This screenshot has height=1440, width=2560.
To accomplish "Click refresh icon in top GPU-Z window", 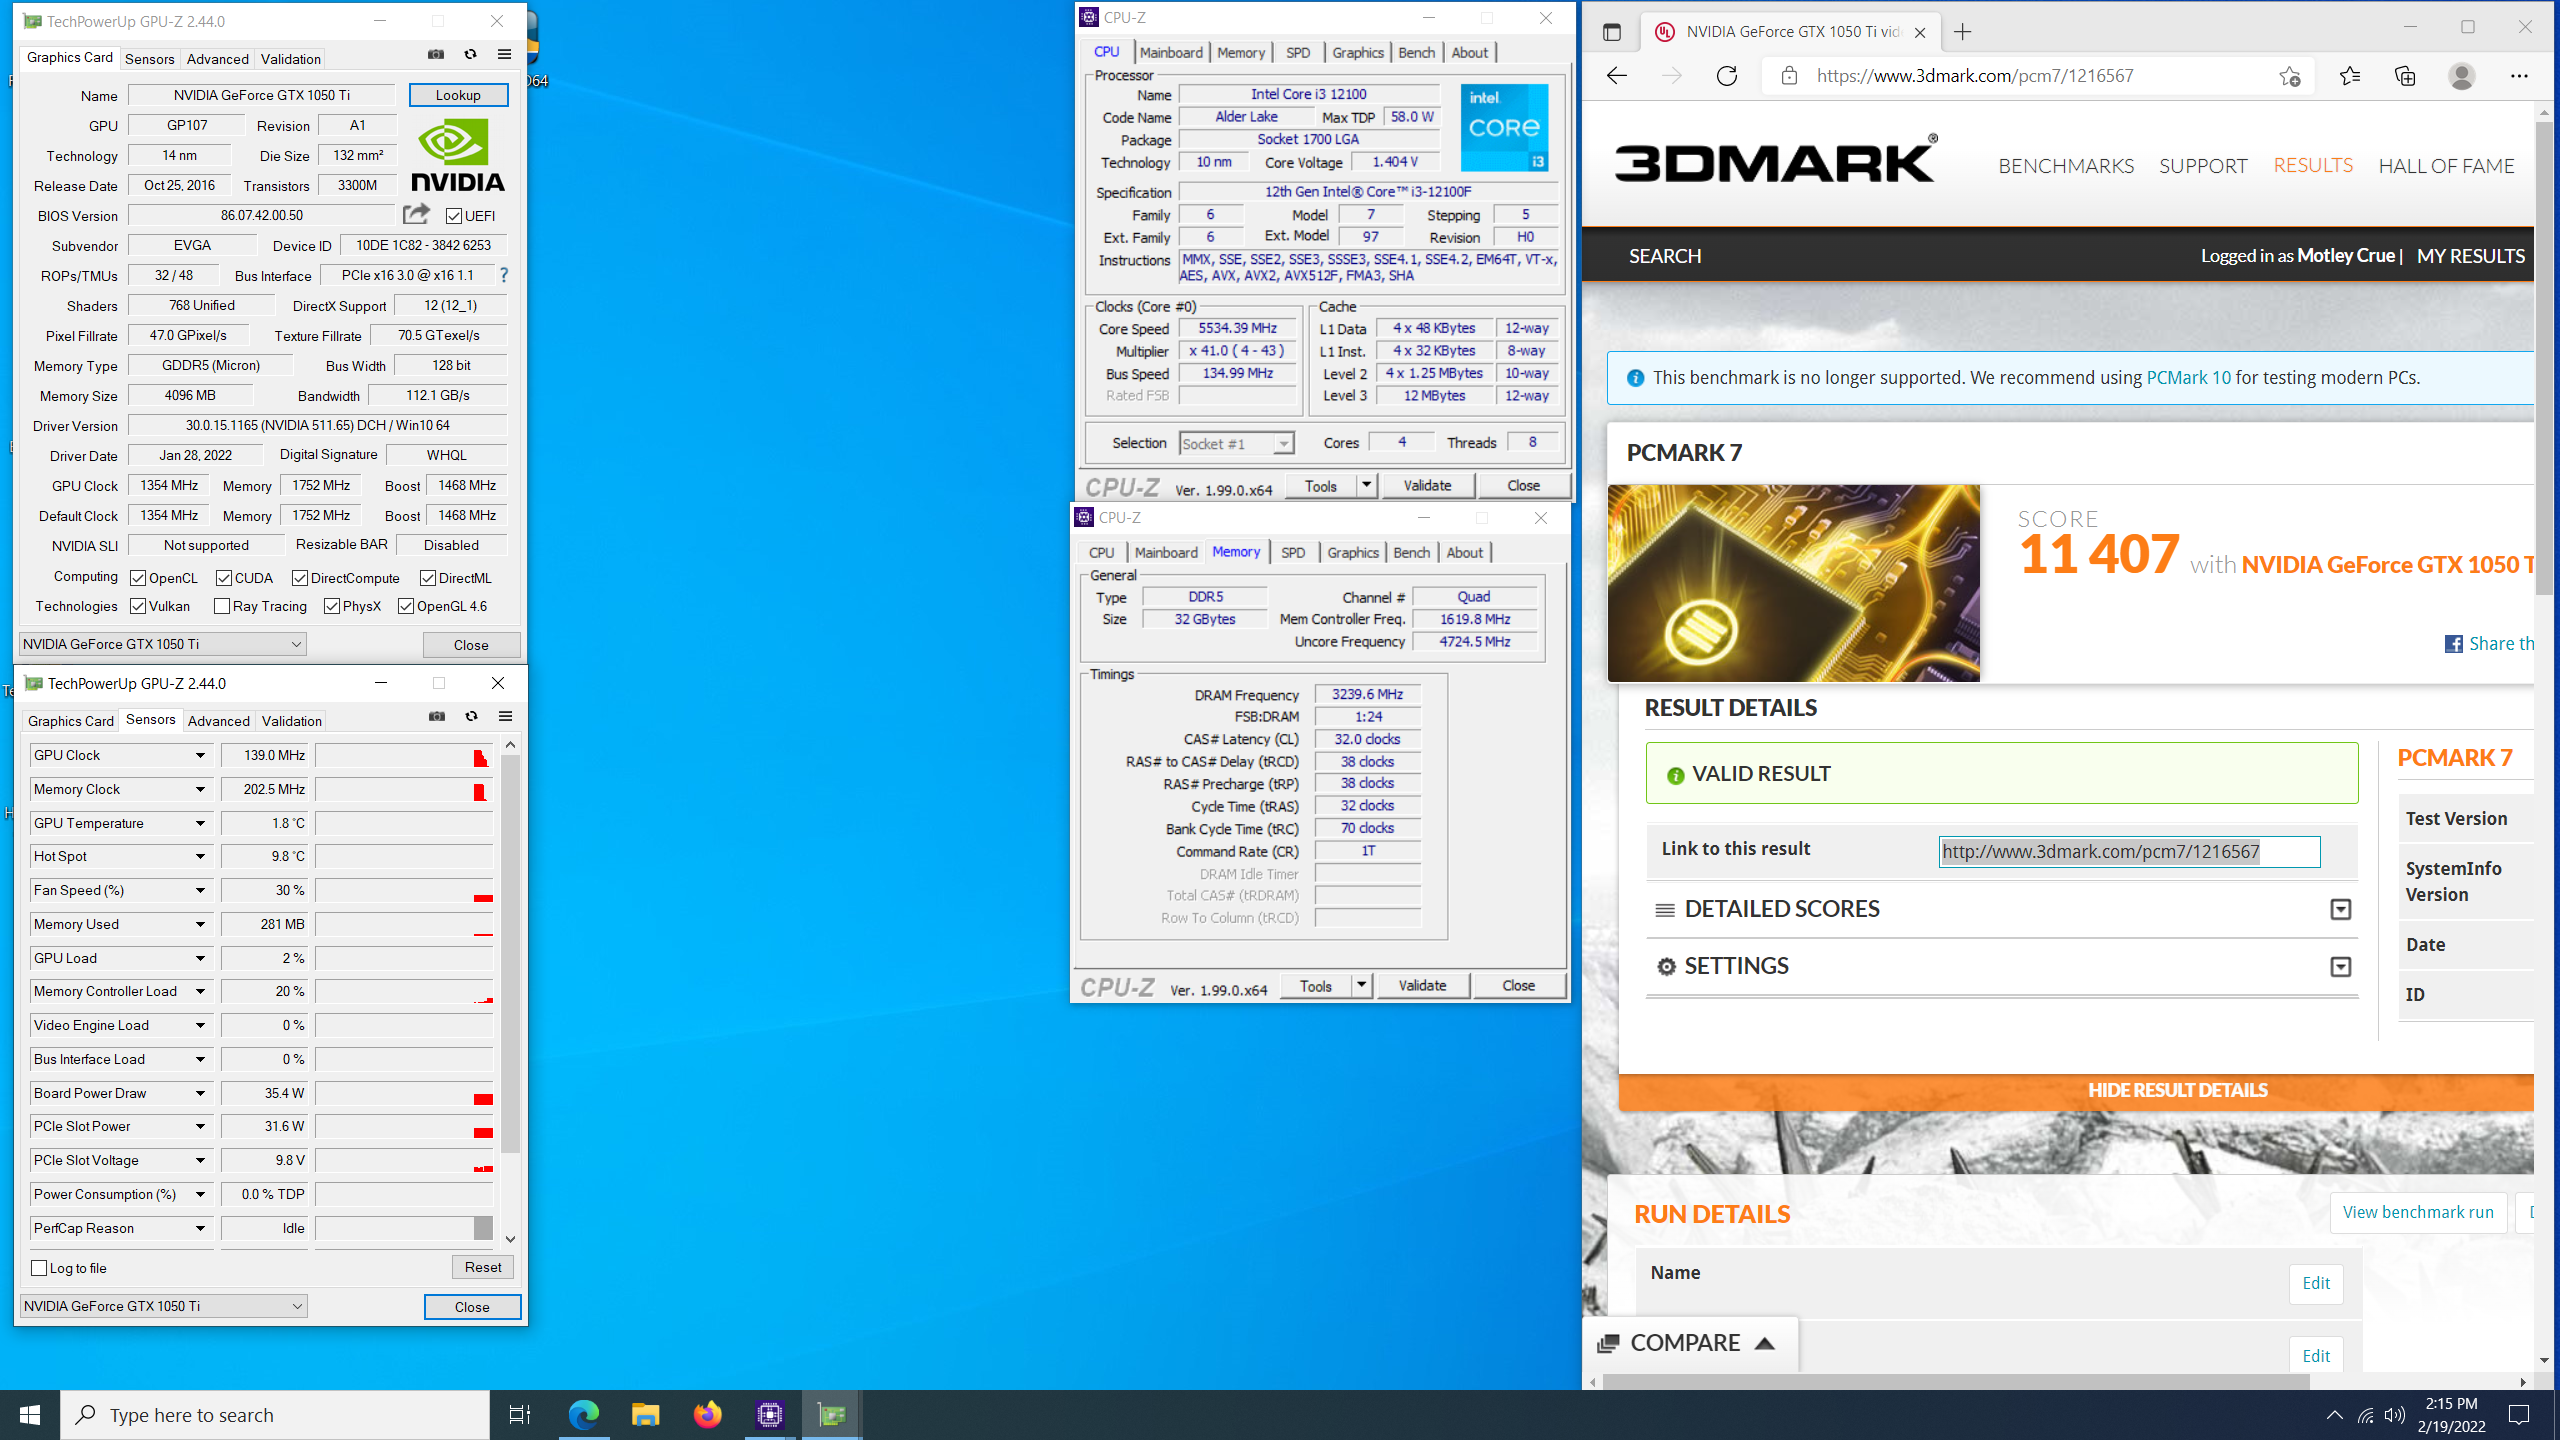I will click(470, 54).
